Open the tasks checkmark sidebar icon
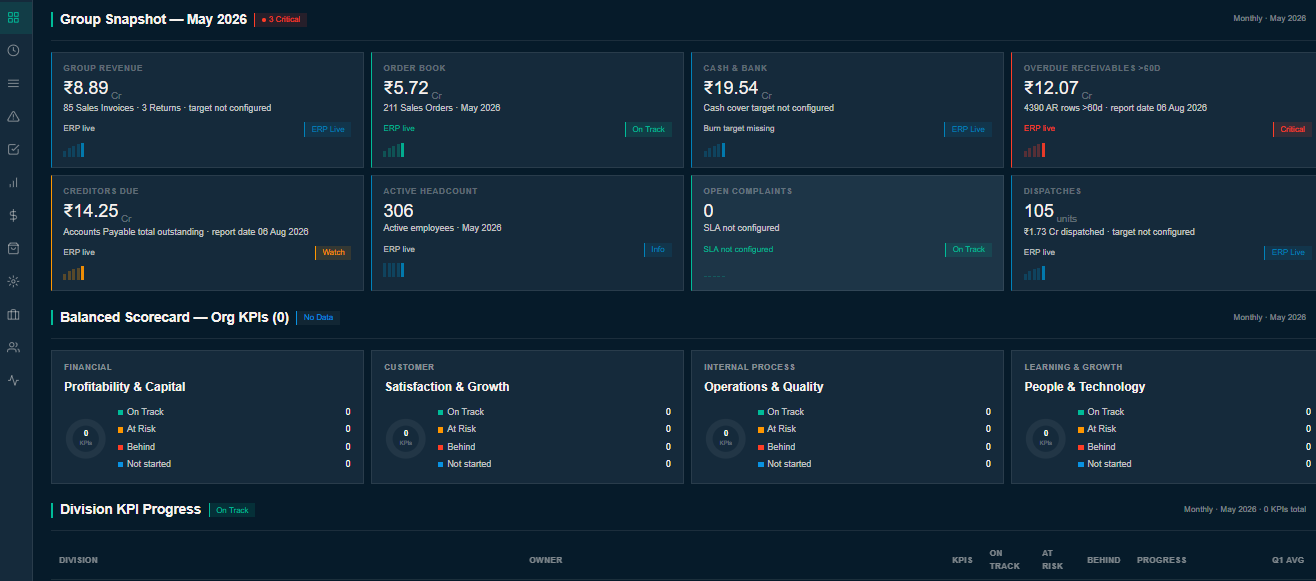The image size is (1316, 581). (x=13, y=149)
